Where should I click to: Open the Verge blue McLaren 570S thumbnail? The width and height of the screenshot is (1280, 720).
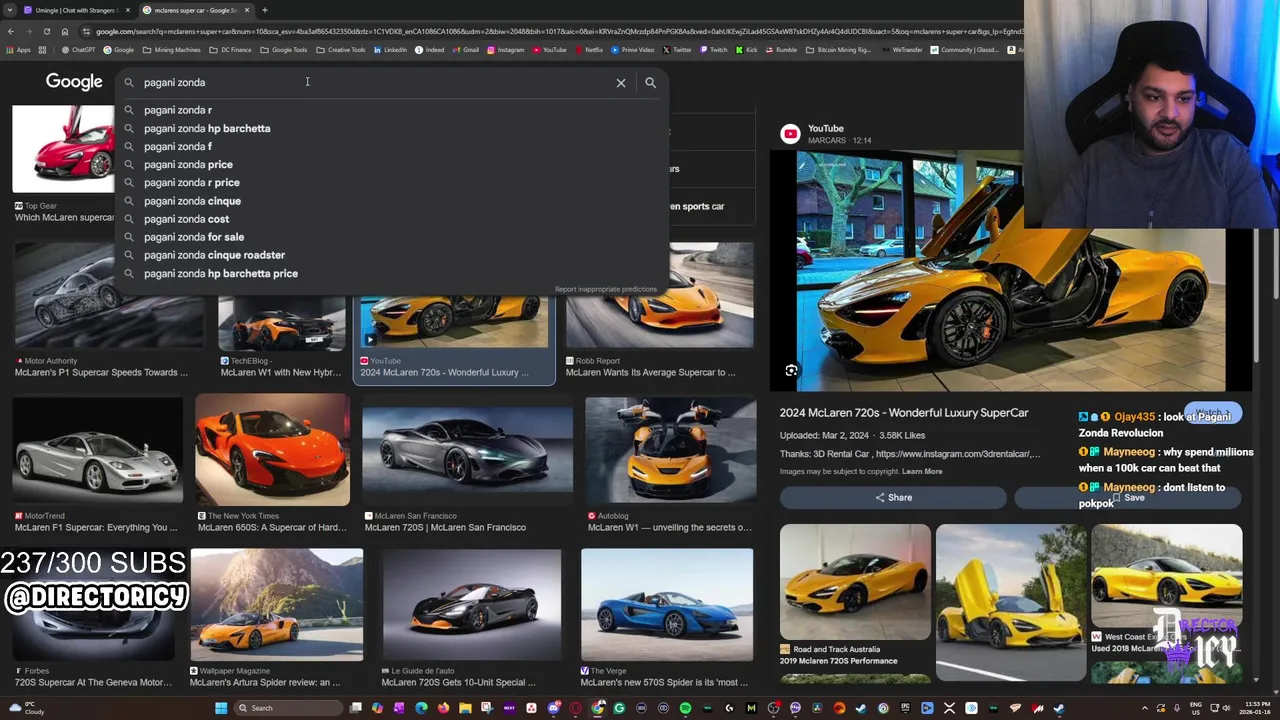click(x=667, y=605)
